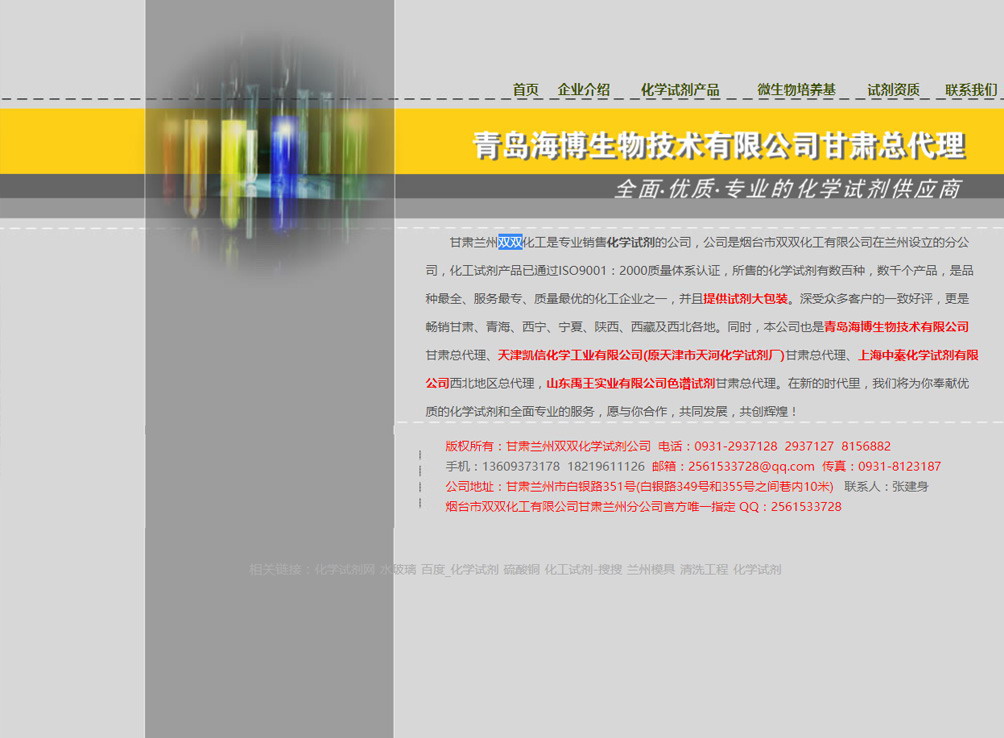Open the 首页 navigation menu item
Viewport: 1004px width, 738px height.
[x=525, y=90]
